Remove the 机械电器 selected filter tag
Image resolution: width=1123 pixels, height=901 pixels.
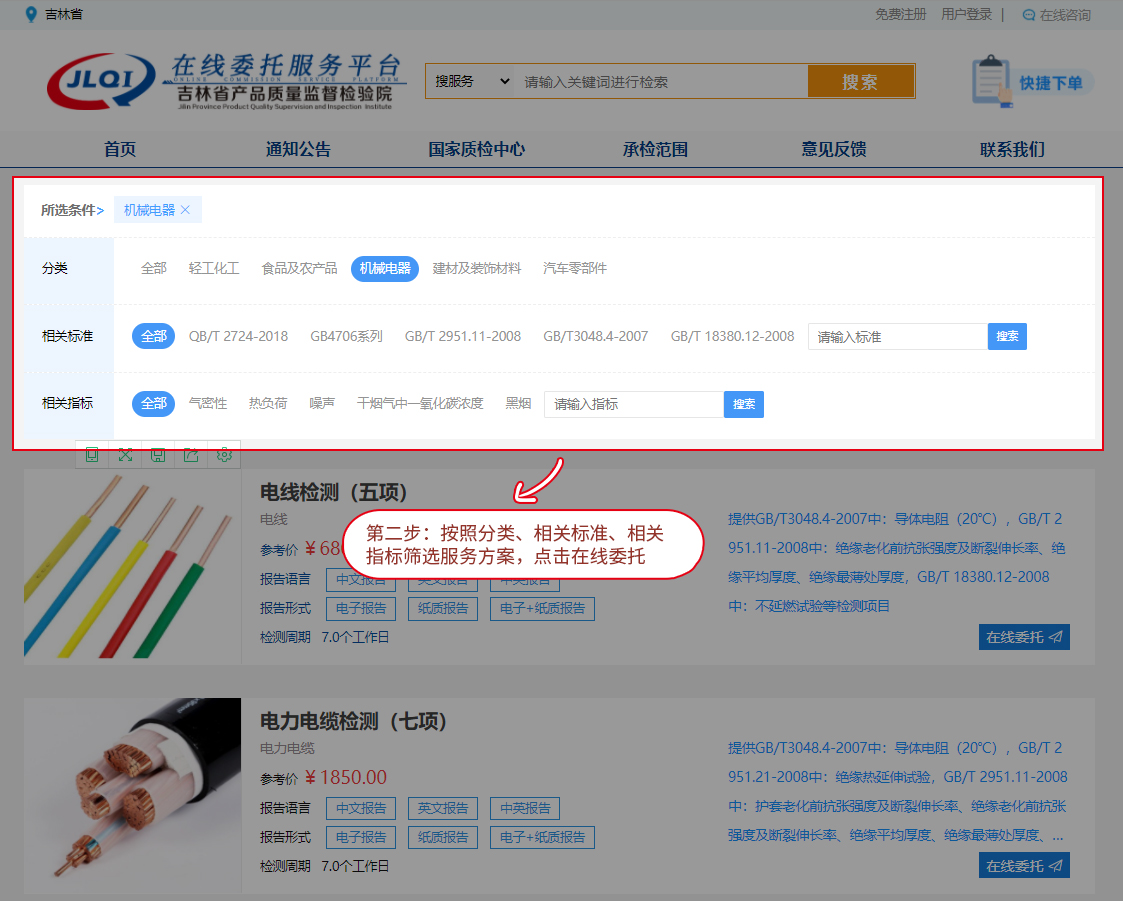click(185, 210)
